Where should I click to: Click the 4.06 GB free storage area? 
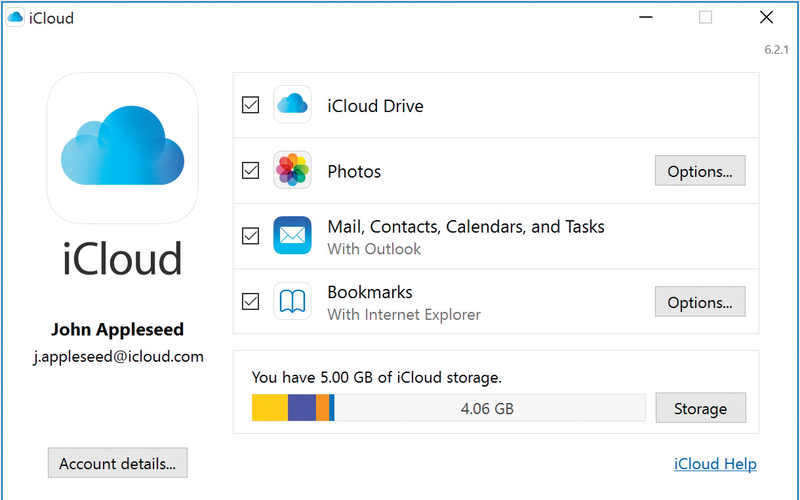488,408
